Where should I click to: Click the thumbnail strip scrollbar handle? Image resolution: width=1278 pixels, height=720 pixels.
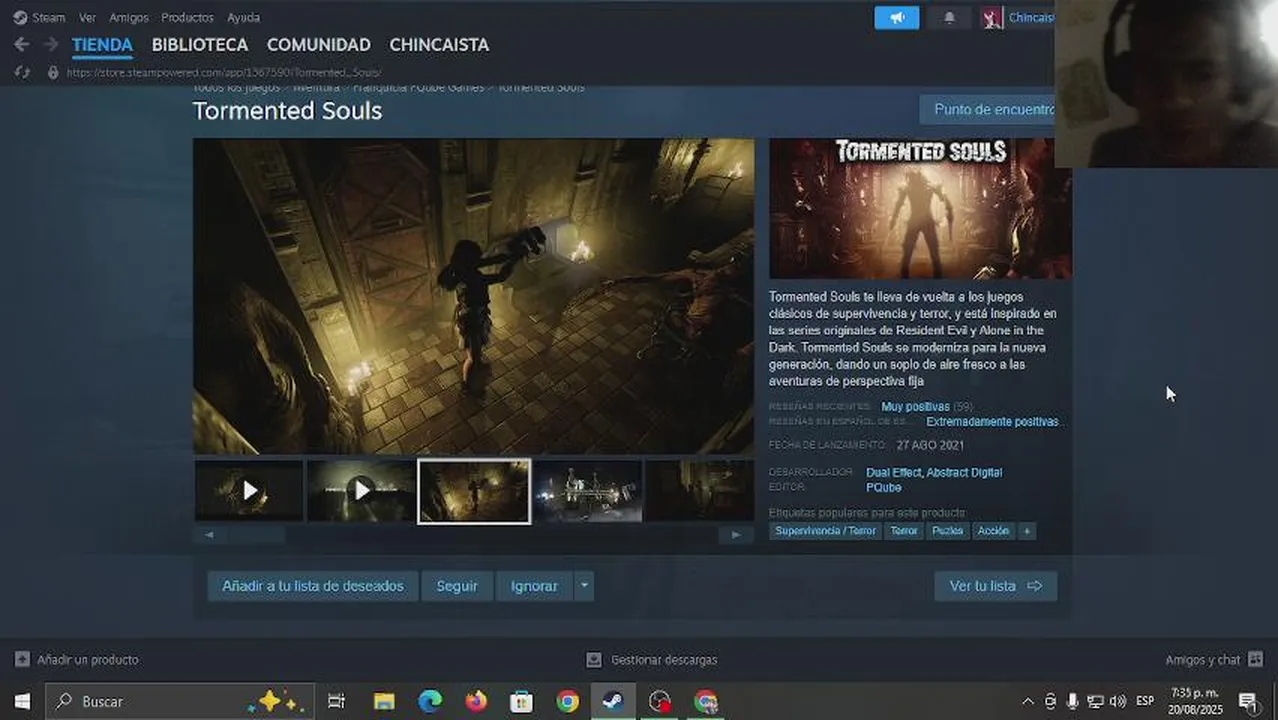click(x=255, y=535)
